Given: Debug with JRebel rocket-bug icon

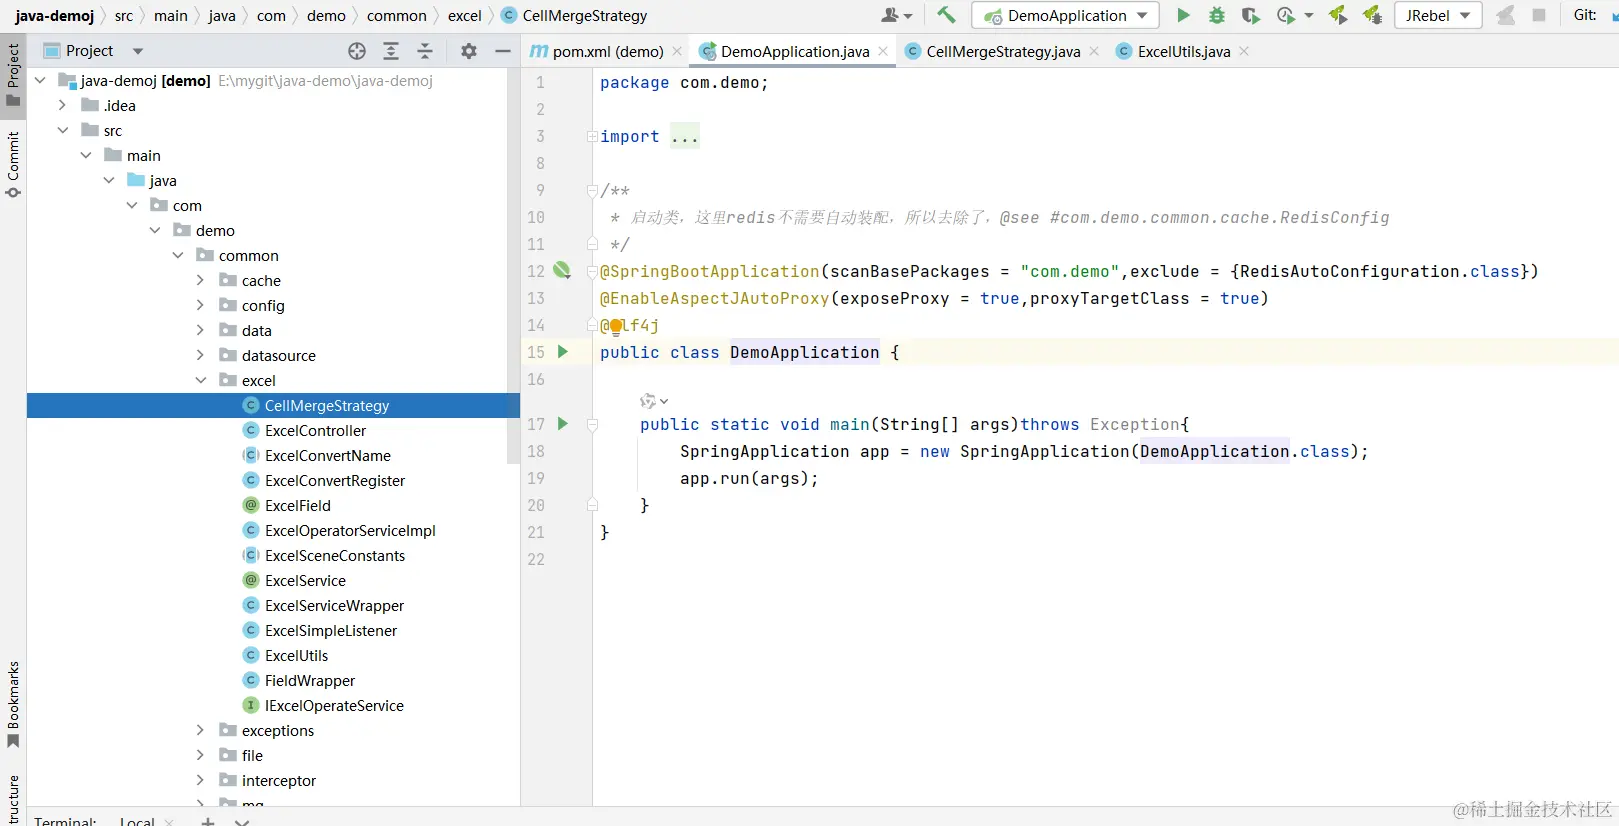Looking at the screenshot, I should [x=1372, y=15].
